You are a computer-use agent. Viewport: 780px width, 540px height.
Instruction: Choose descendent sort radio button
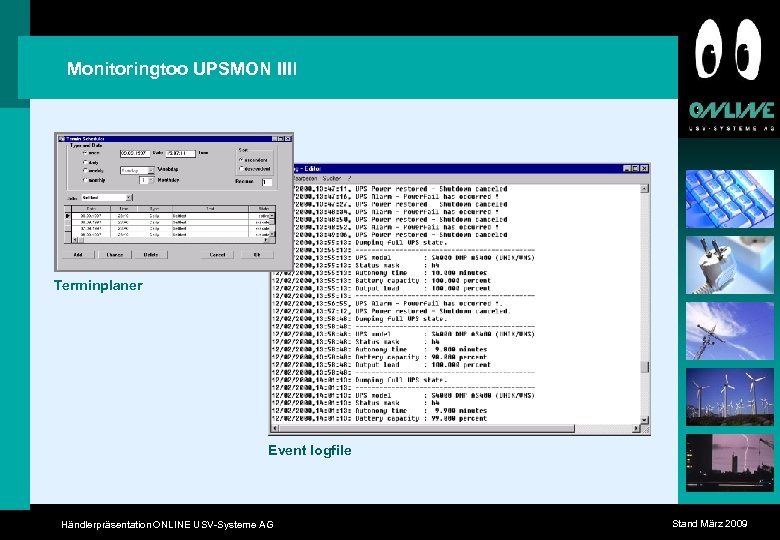pos(241,169)
